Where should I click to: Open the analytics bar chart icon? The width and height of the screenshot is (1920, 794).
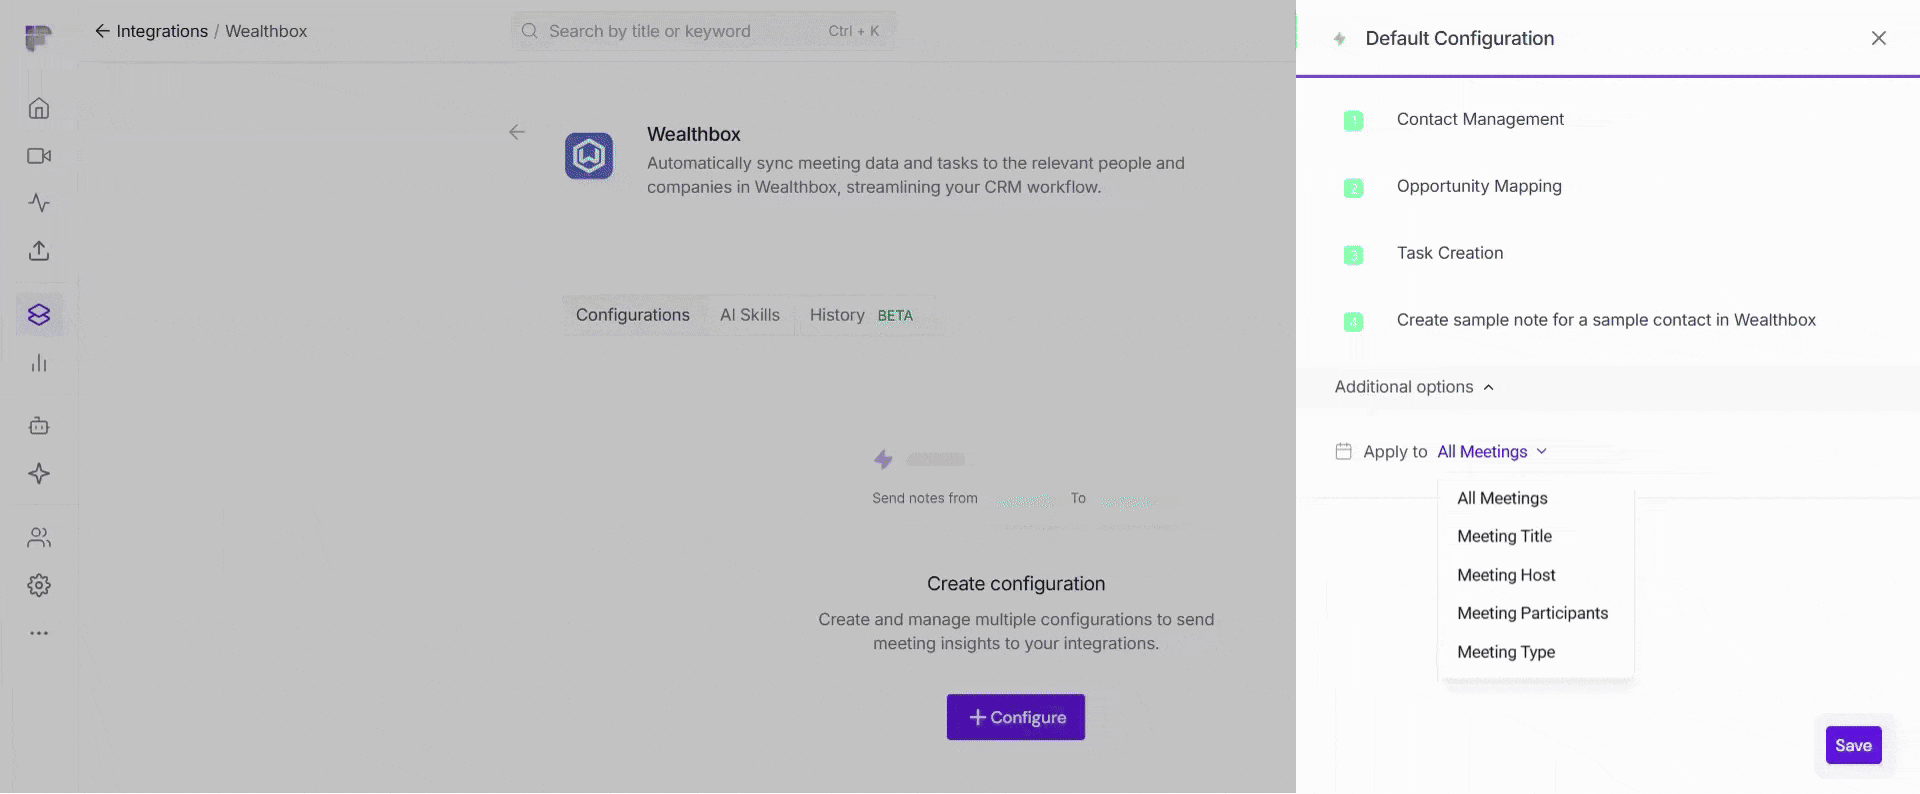click(x=39, y=363)
